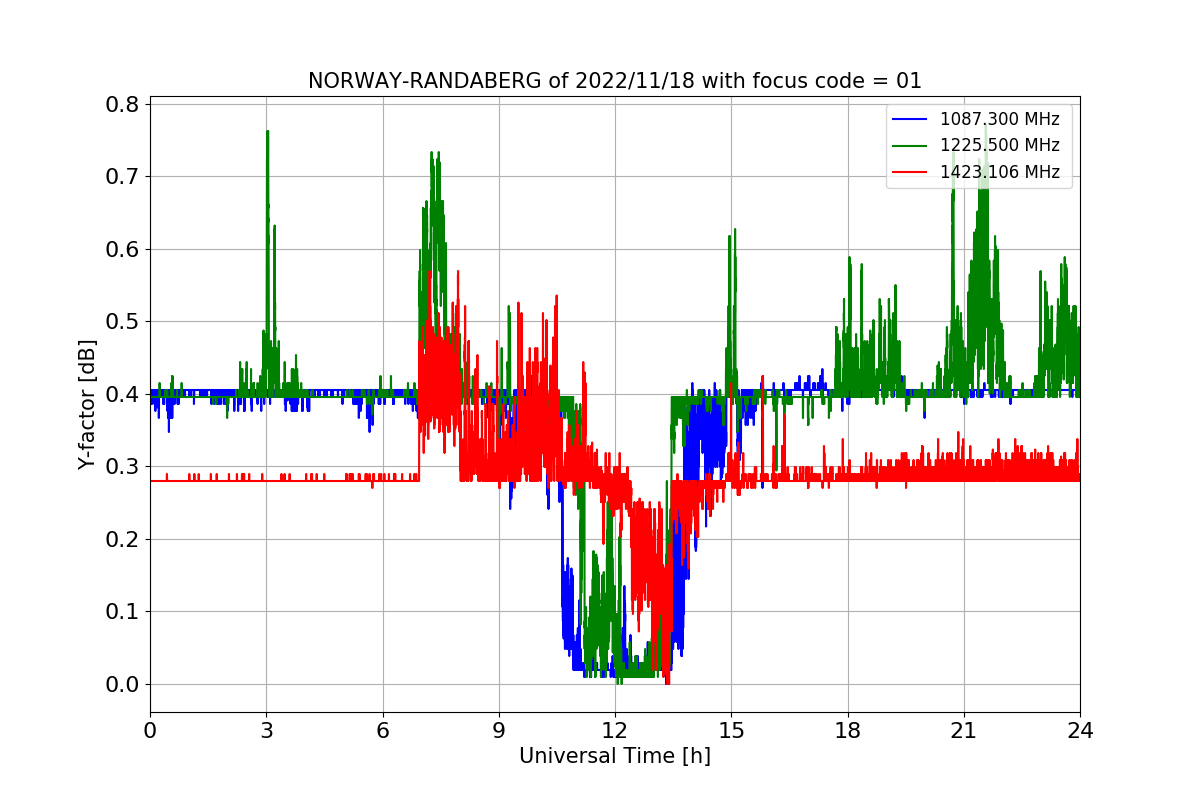Screen dimensions: 1200x800
Task: Click the Y-factor [dB] axis label
Action: point(88,405)
